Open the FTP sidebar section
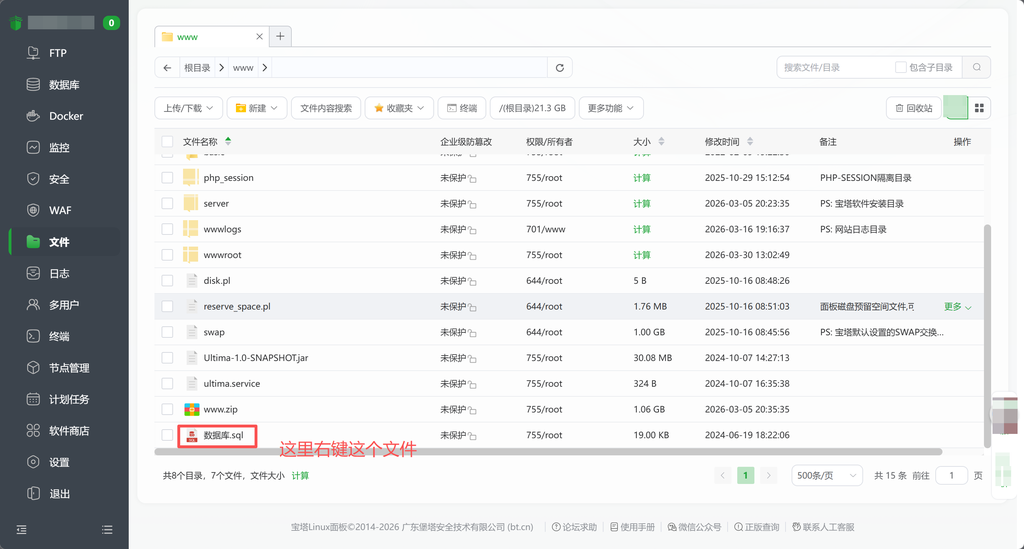 tap(57, 53)
